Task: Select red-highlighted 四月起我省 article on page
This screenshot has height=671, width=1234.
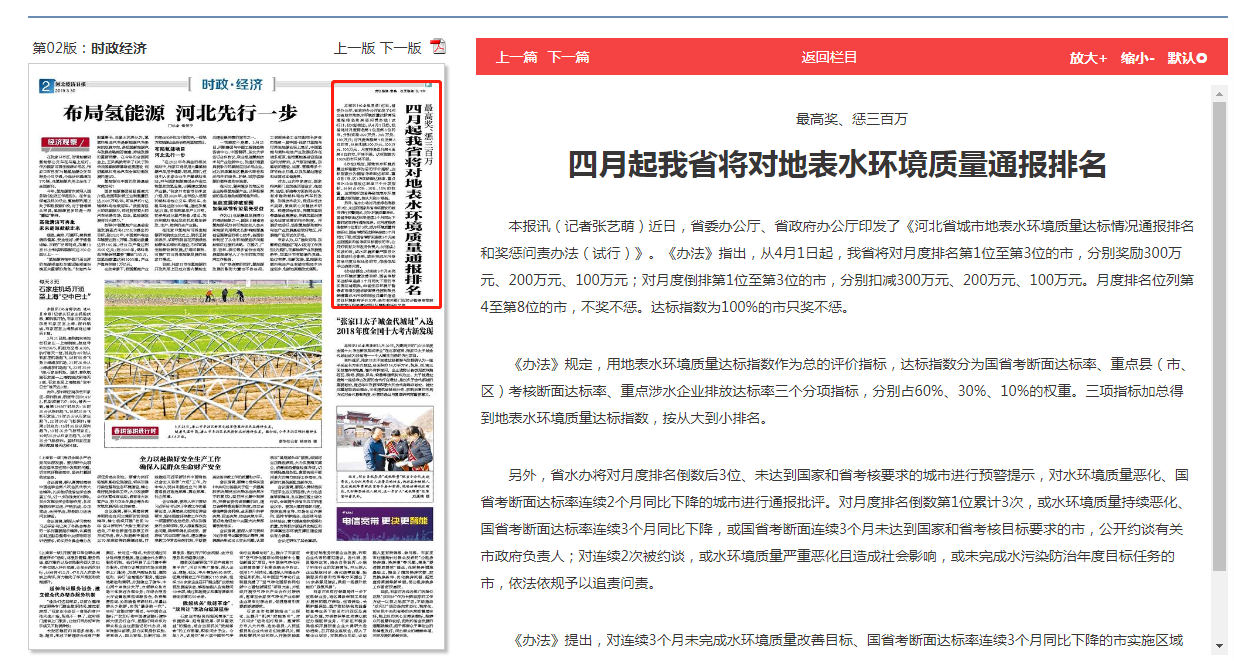Action: [386, 193]
